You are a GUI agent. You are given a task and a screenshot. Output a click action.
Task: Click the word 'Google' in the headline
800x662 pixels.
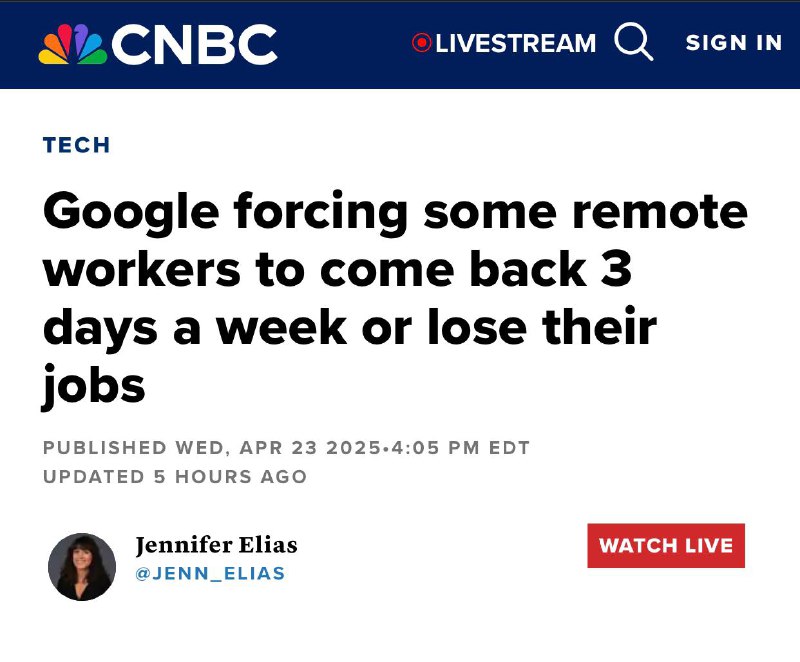(131, 213)
